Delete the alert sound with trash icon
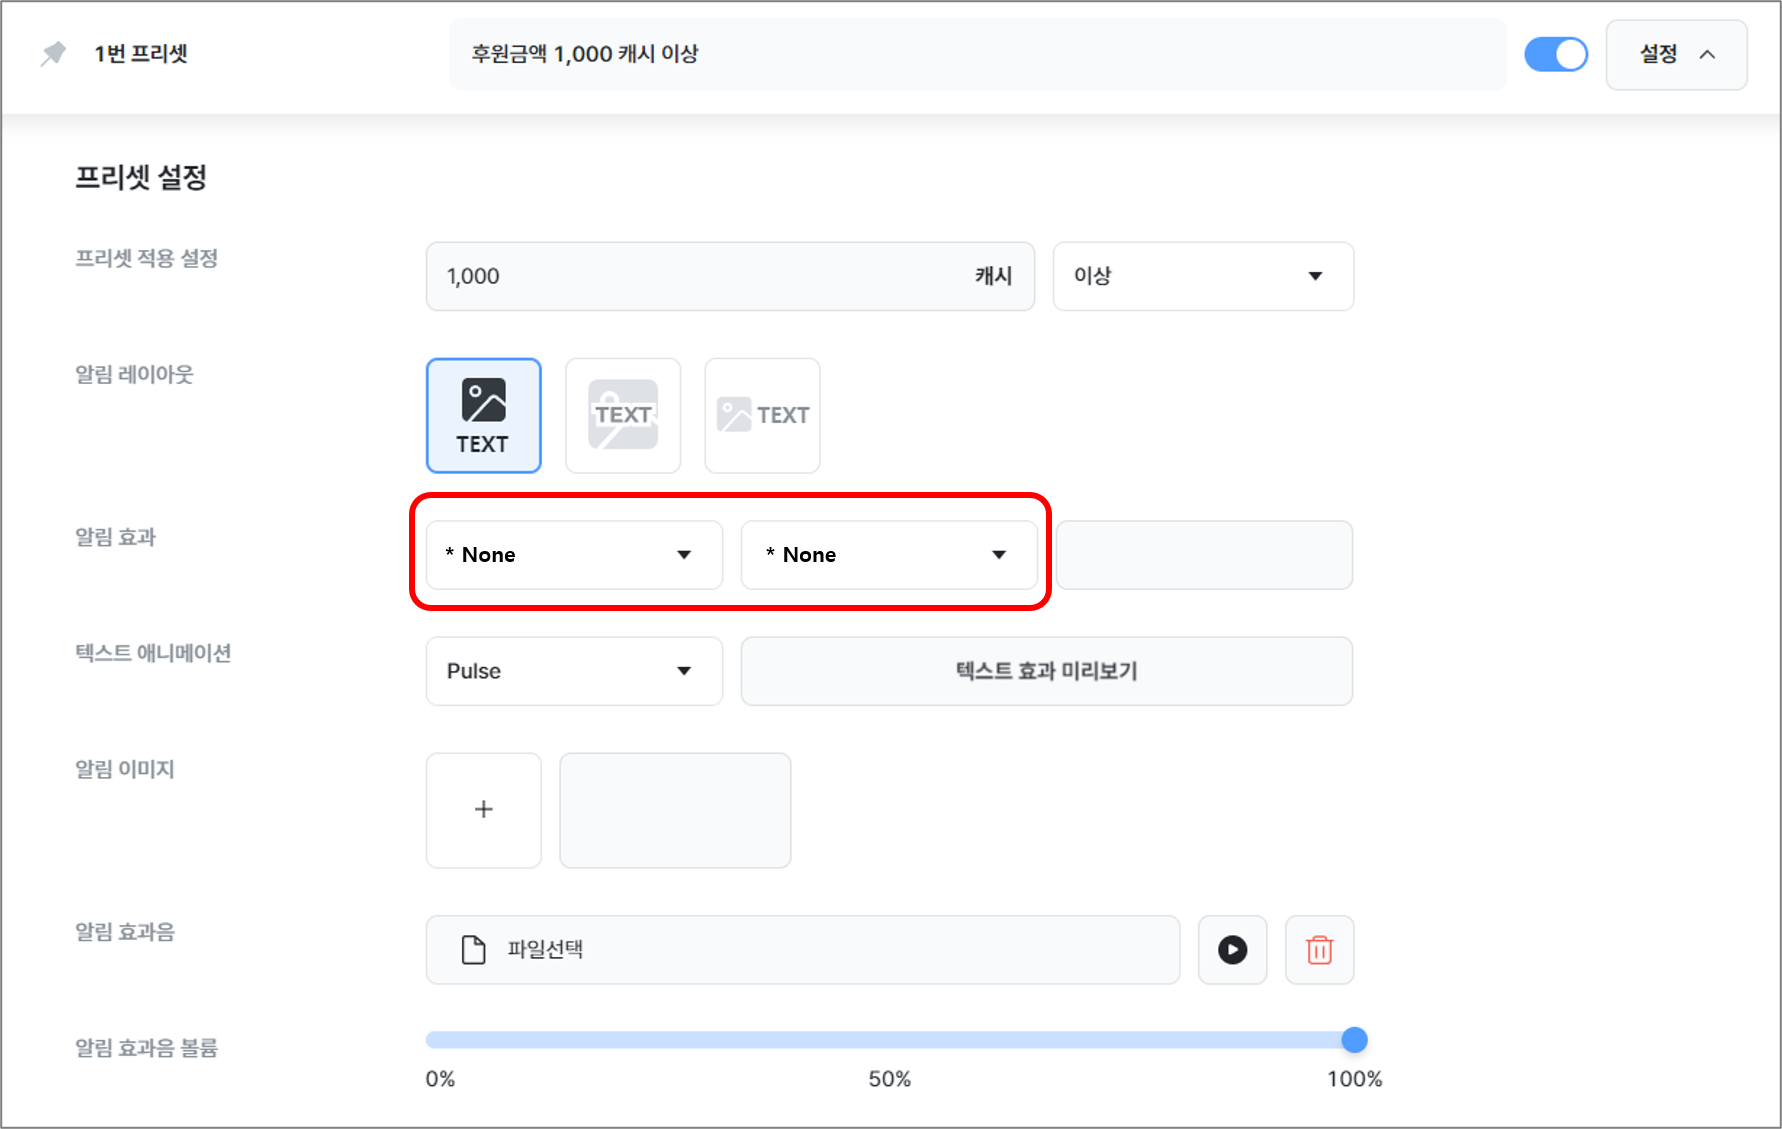The image size is (1782, 1129). pyautogui.click(x=1320, y=950)
